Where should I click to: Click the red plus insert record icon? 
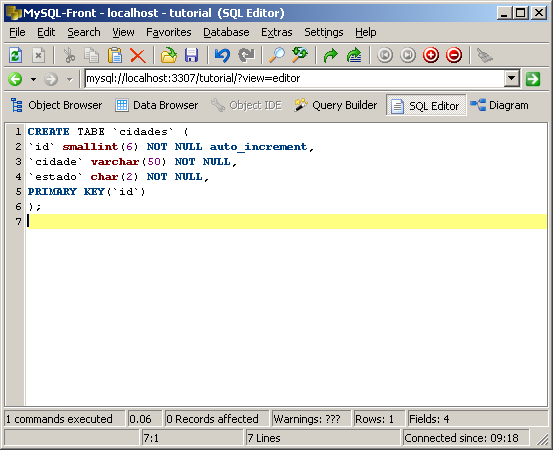click(x=431, y=55)
